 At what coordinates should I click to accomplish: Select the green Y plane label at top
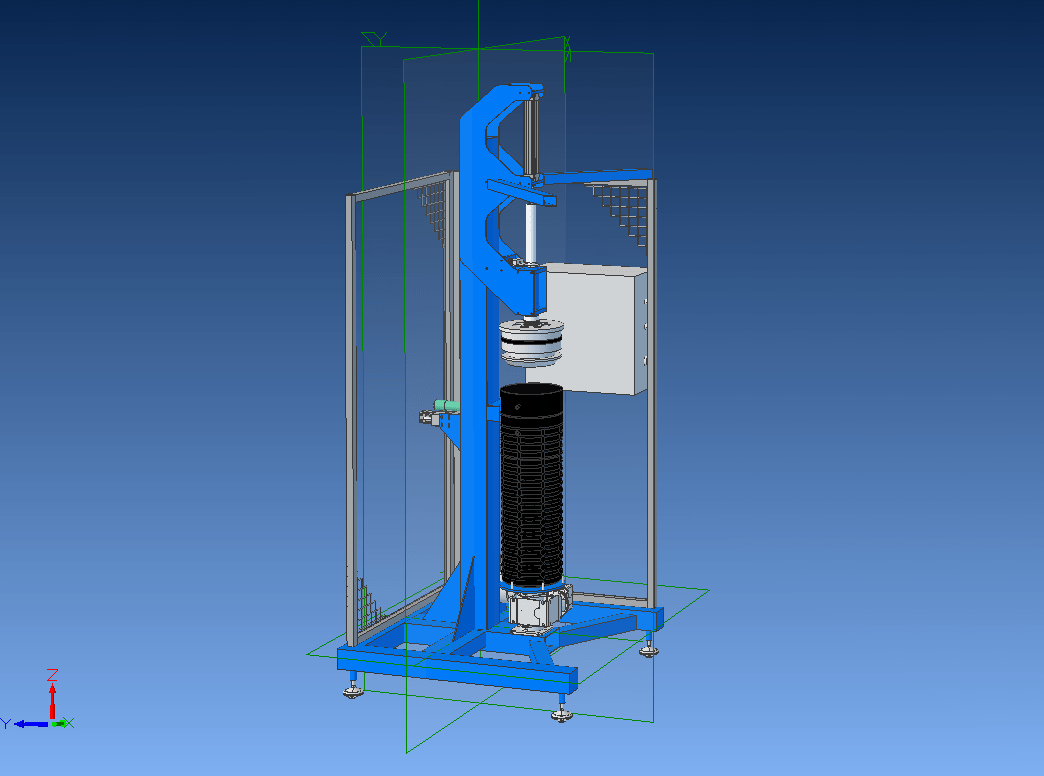coord(375,39)
